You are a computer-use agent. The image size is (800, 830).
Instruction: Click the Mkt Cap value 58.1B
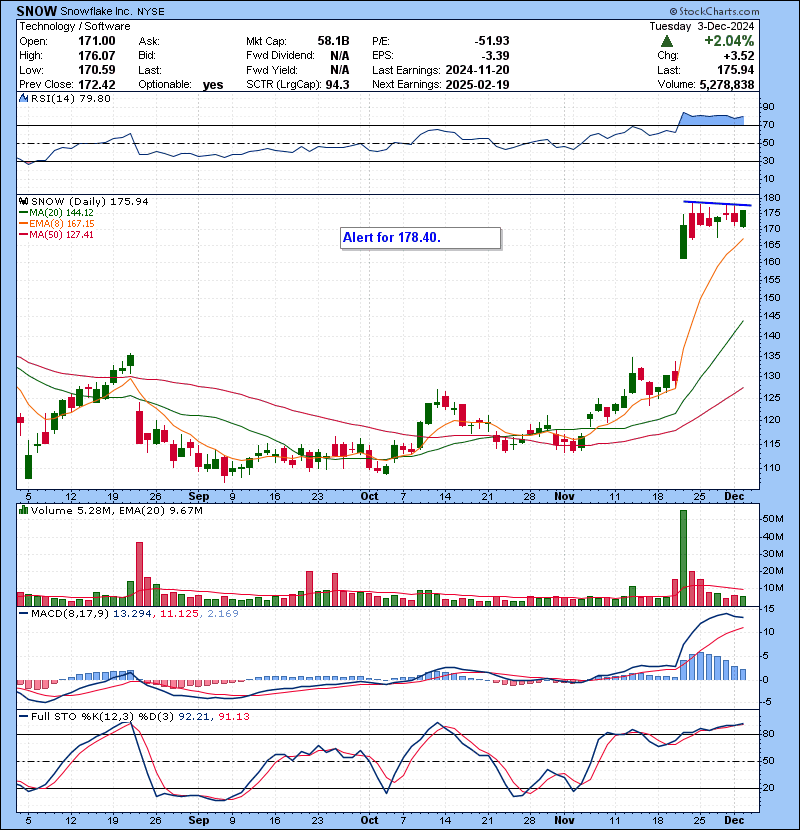click(x=334, y=41)
